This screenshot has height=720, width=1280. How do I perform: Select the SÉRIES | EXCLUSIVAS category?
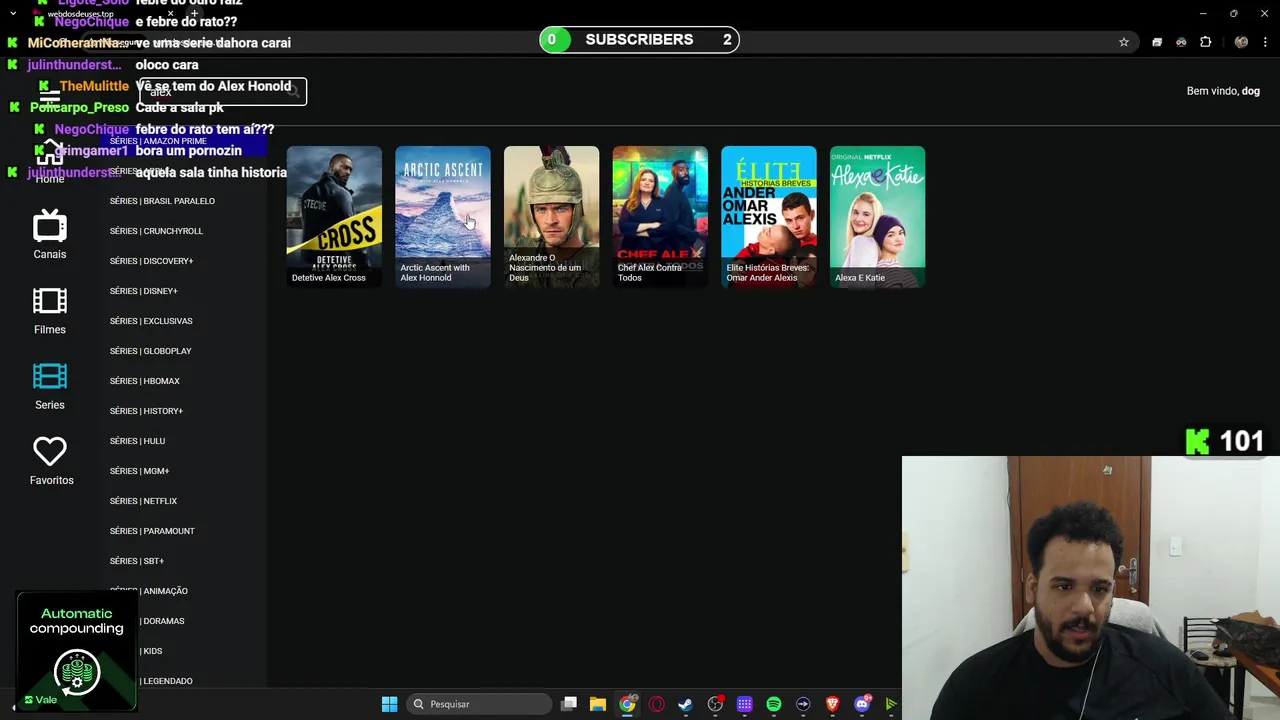pyautogui.click(x=151, y=321)
